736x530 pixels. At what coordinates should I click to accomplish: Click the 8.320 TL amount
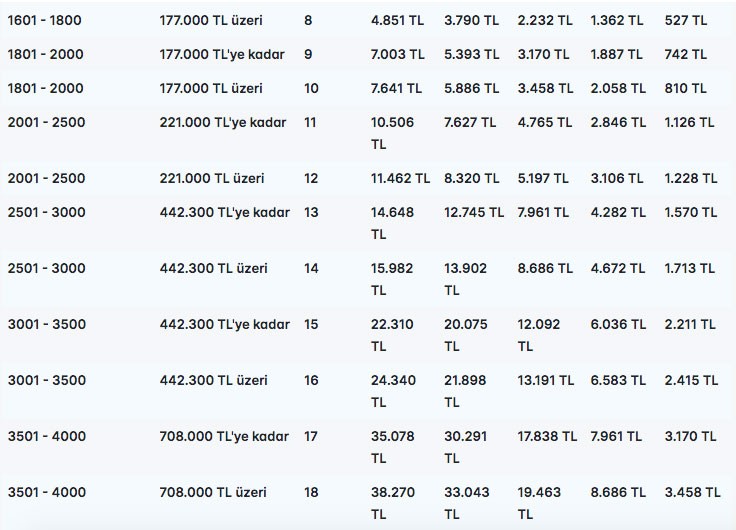[472, 178]
